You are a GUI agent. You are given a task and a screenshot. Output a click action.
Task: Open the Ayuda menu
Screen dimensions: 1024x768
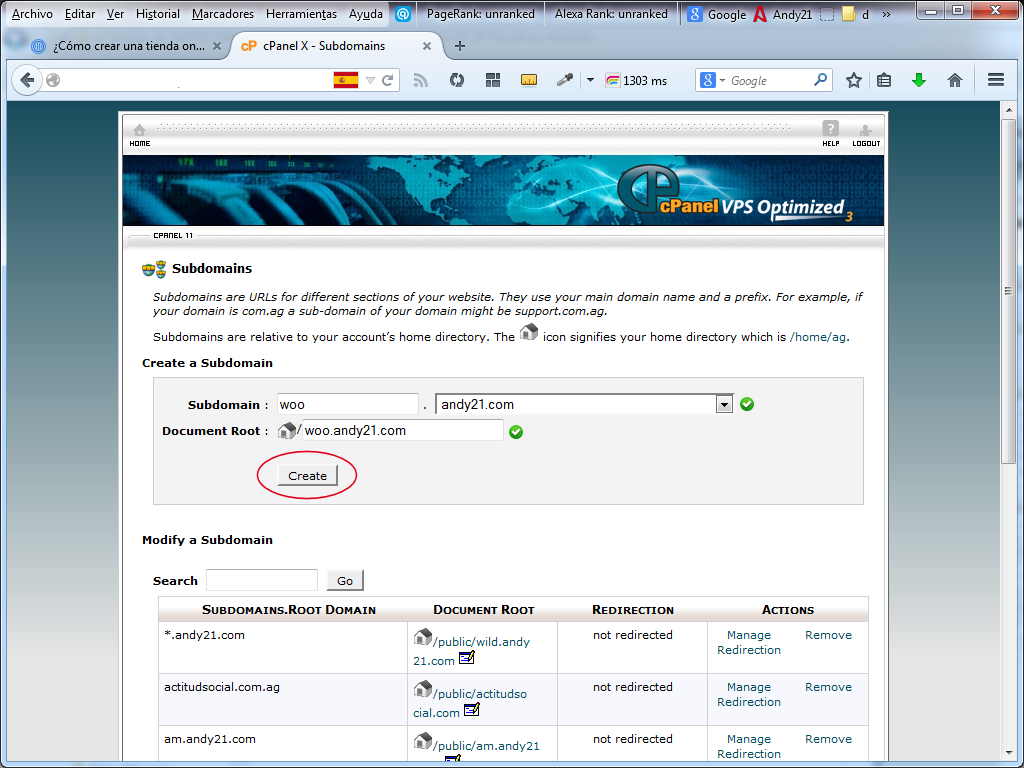[366, 14]
